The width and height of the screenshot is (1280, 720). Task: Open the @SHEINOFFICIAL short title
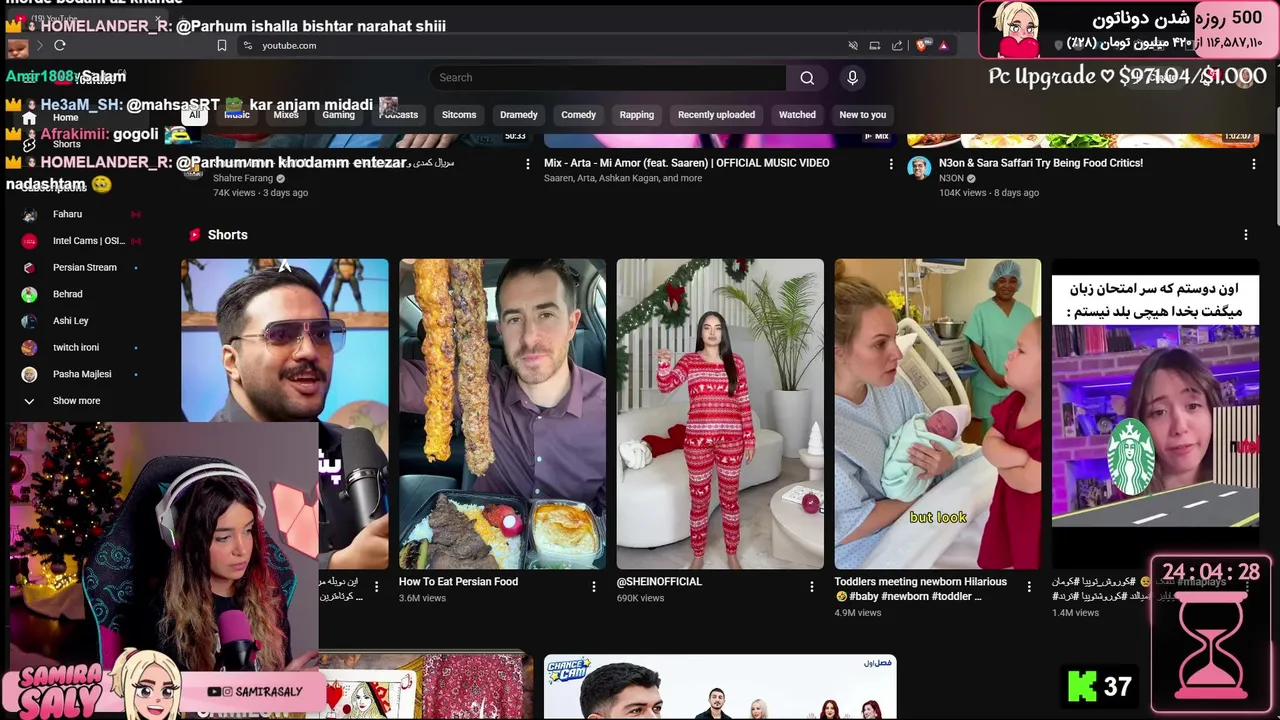click(659, 582)
